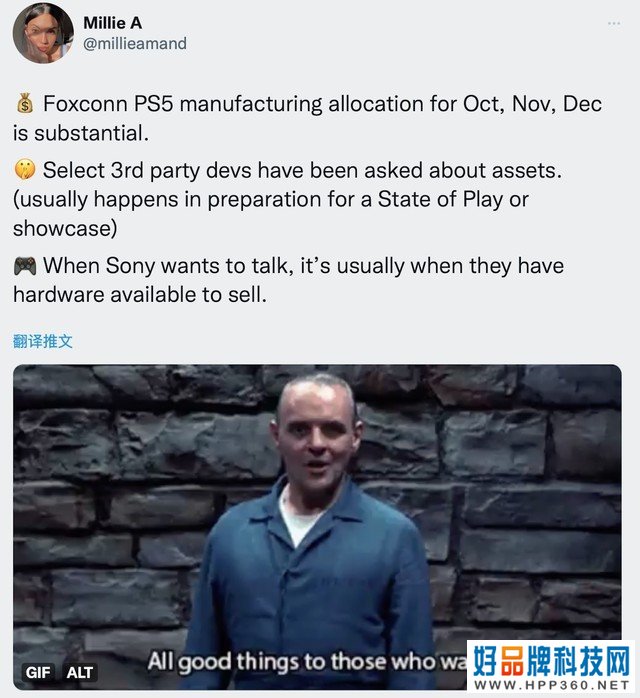The image size is (640, 698).
Task: Click the shushing face emoji
Action: [25, 170]
